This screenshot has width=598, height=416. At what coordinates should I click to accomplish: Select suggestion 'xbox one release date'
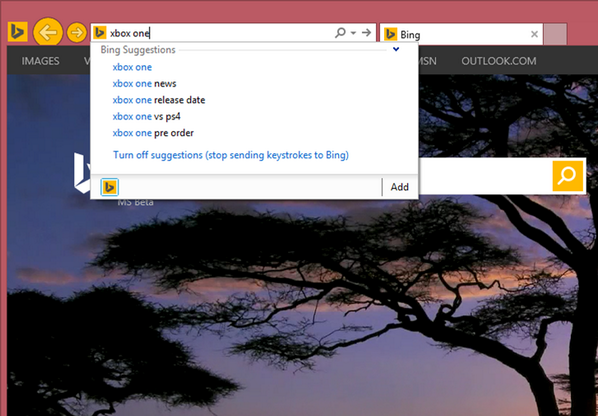pos(159,100)
